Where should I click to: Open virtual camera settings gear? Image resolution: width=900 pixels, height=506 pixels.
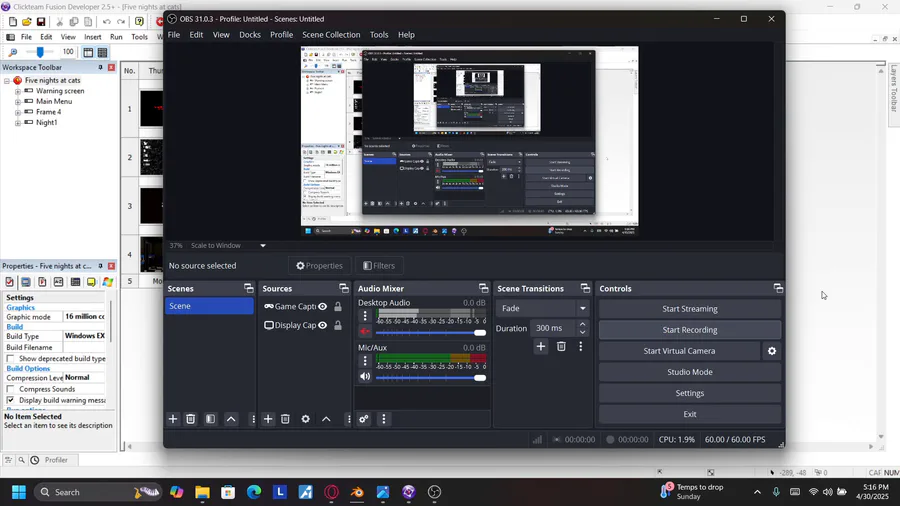pos(772,351)
